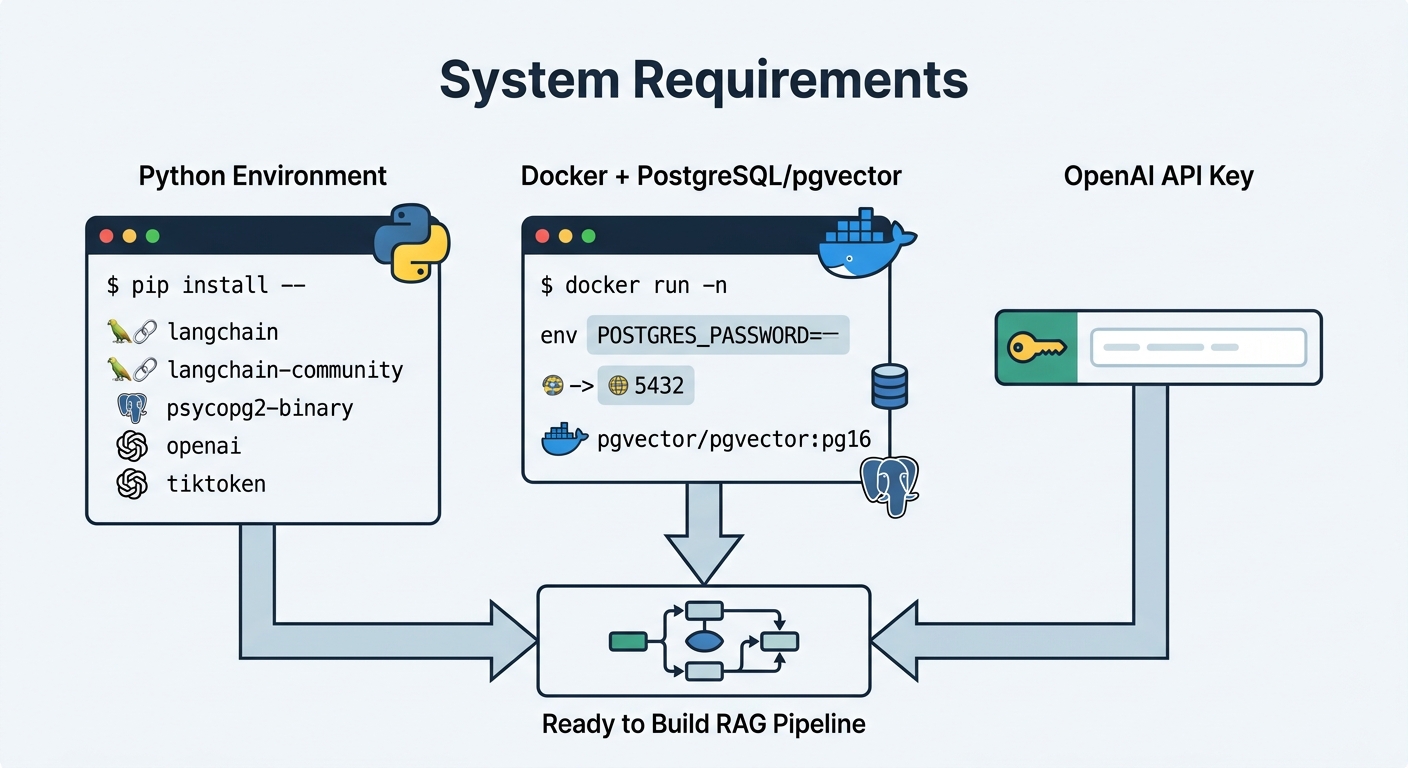Image resolution: width=1408 pixels, height=768 pixels.
Task: Click the RAG pipeline flow diagram icon
Action: point(703,641)
